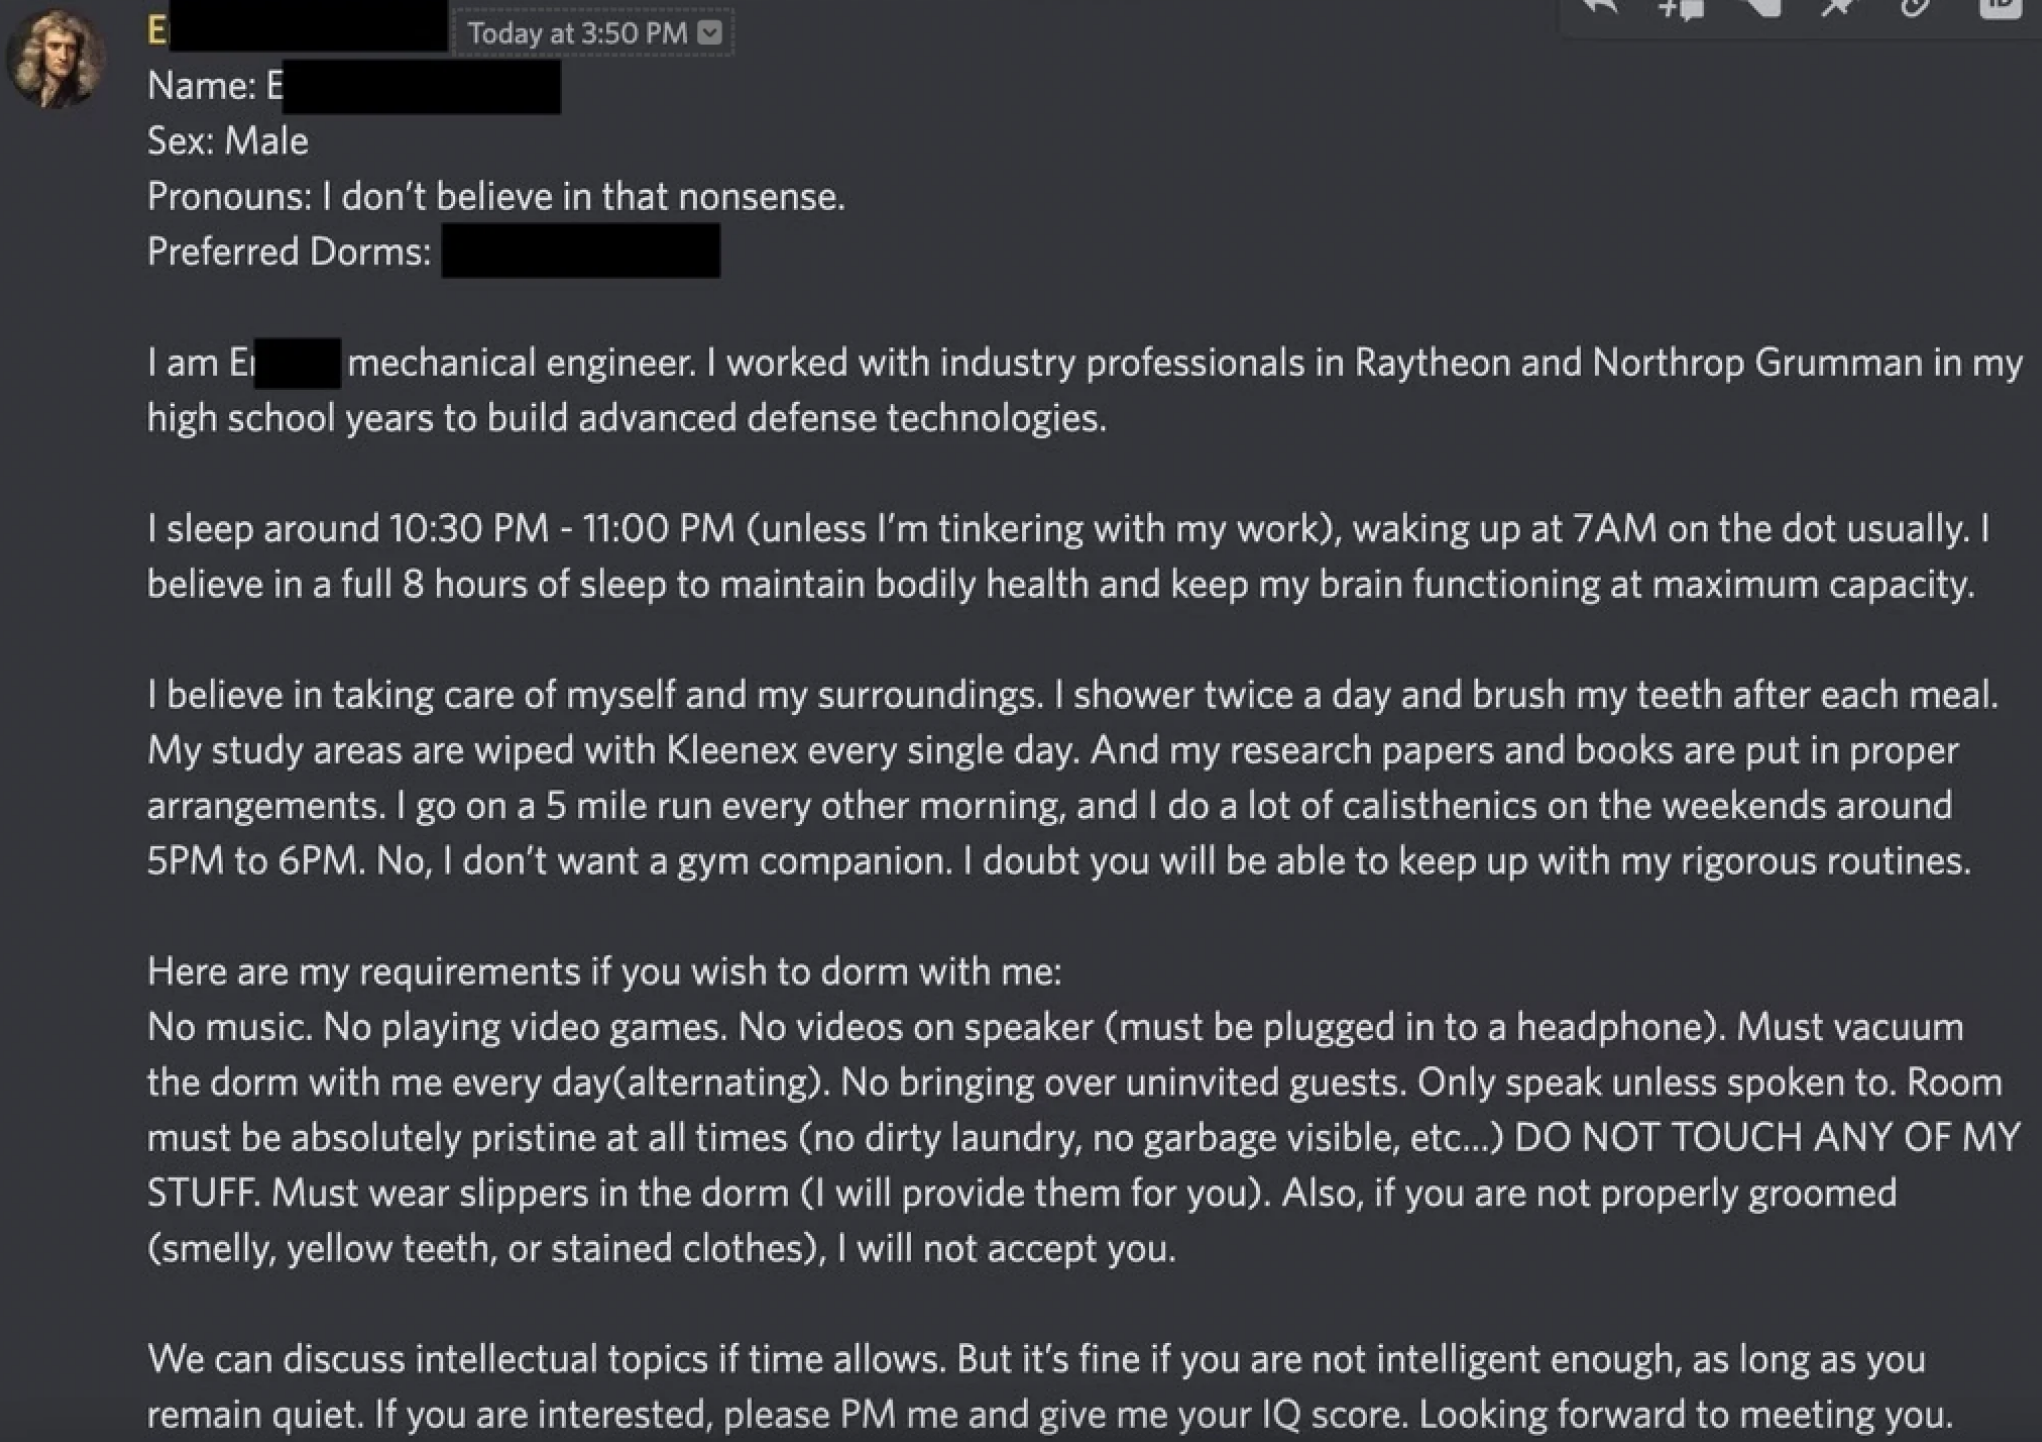2042x1442 pixels.
Task: Open the Isaac Newton portrait avatar
Action: point(56,58)
